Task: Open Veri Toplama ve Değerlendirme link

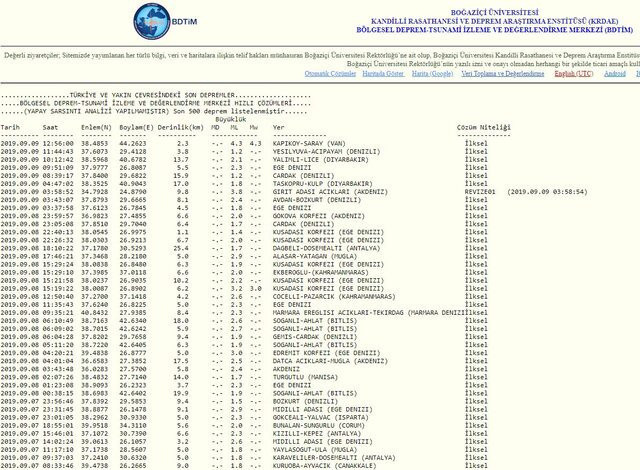Action: 502,74
